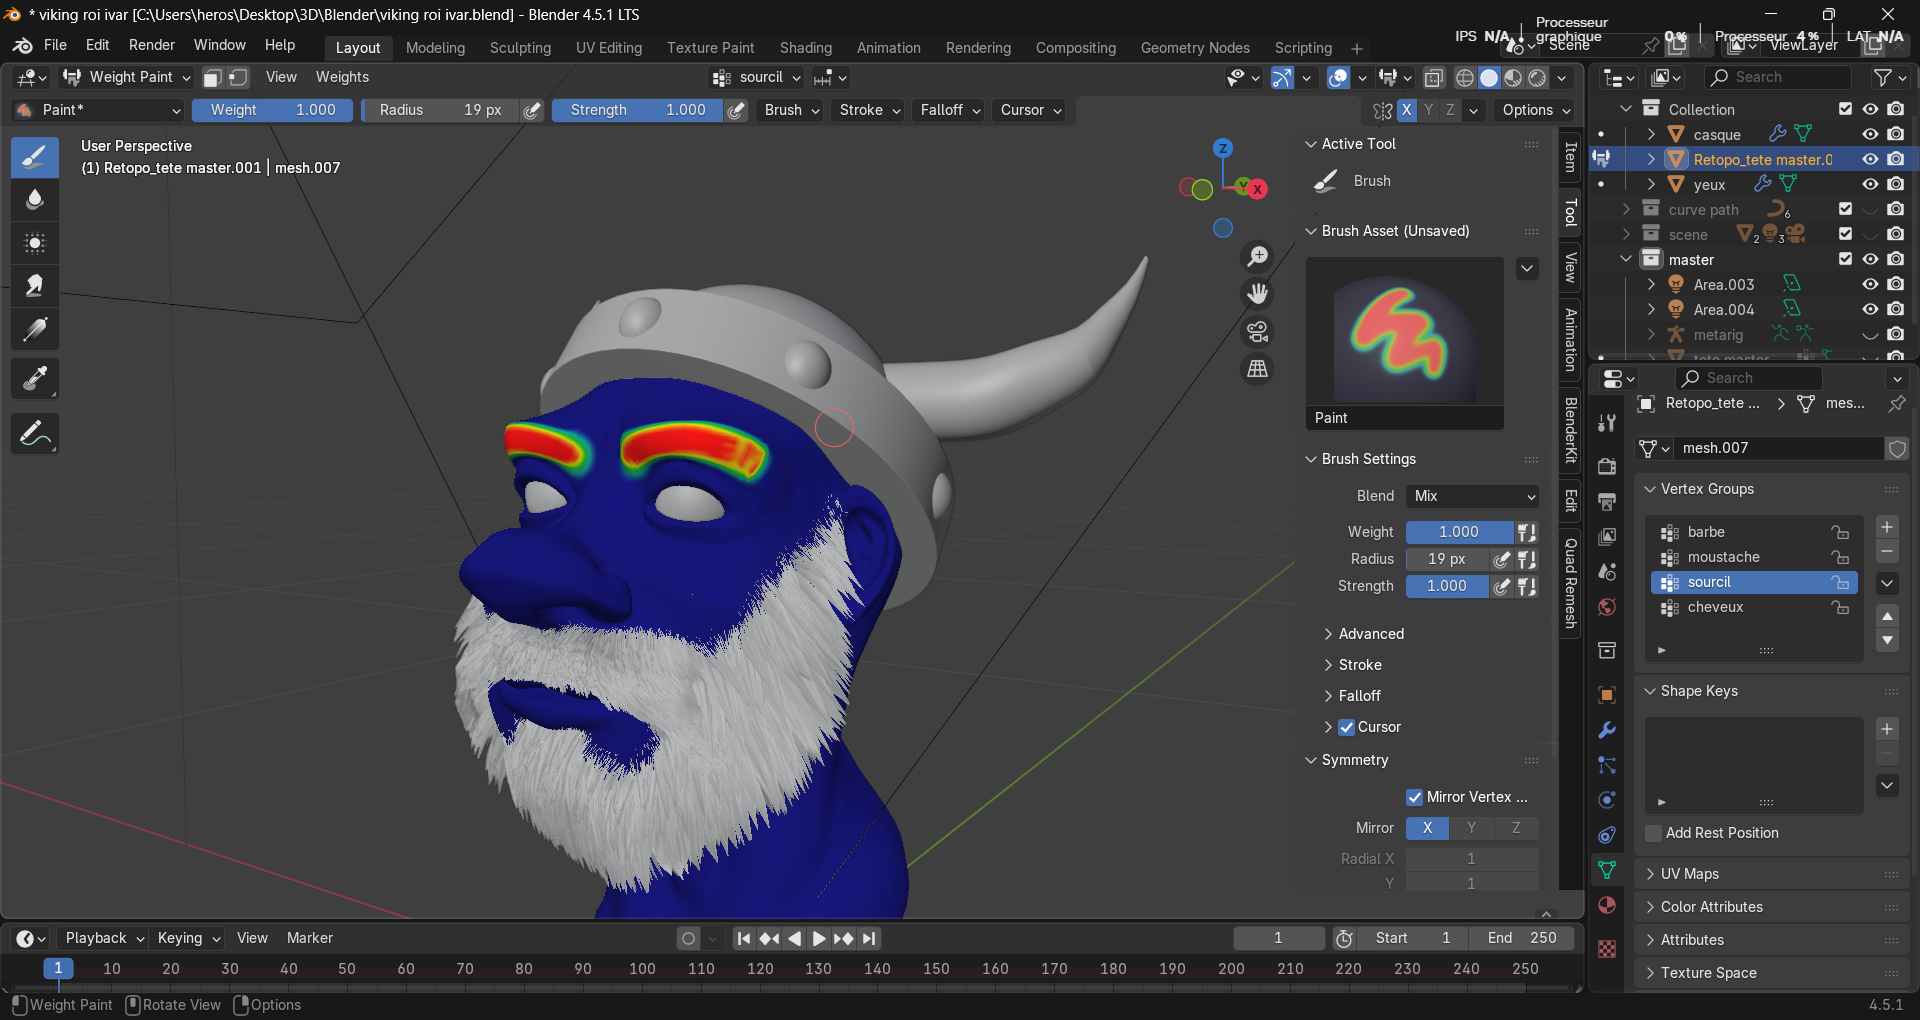Select the Smear brush tool
Screen dimensions: 1920x1020
pos(35,287)
